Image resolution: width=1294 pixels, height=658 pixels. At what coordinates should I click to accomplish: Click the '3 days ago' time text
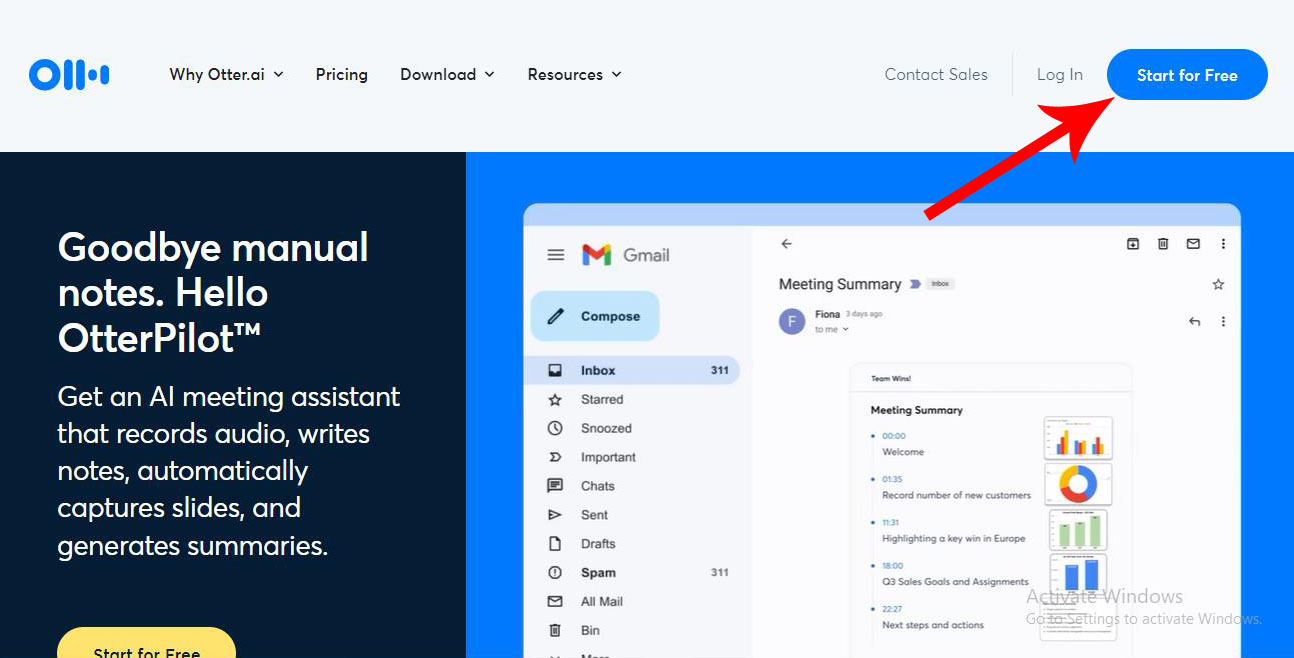pyautogui.click(x=864, y=314)
